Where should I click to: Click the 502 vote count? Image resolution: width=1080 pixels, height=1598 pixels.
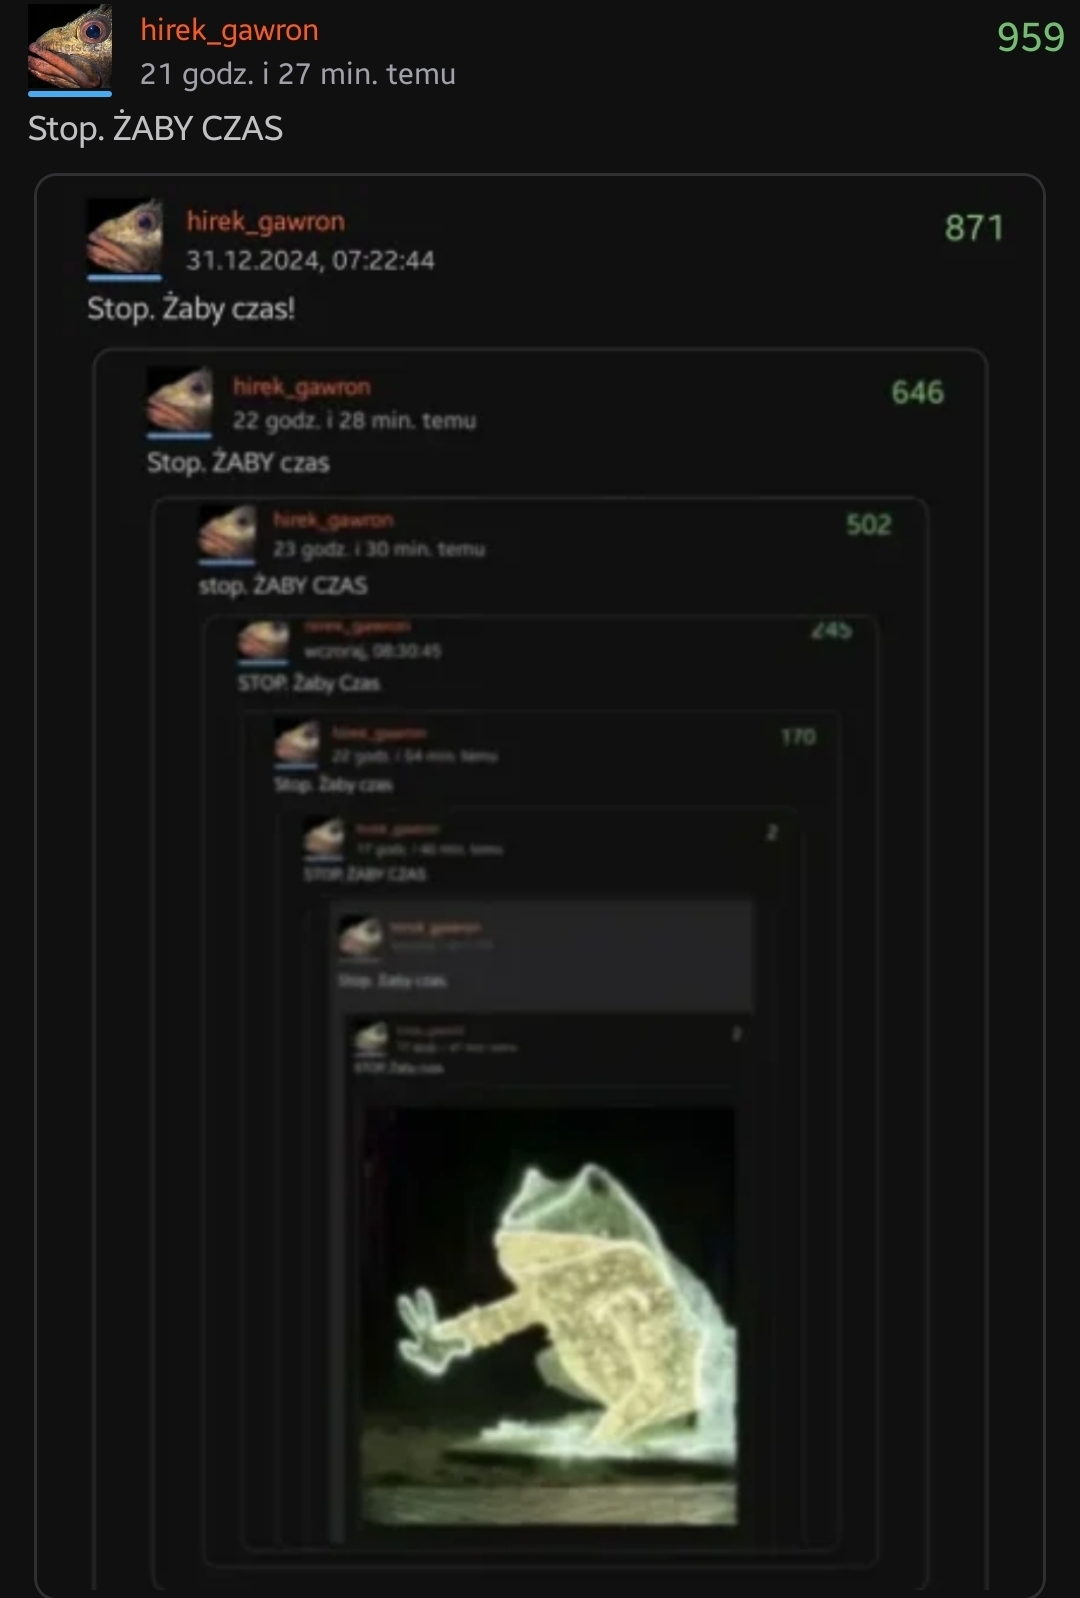point(868,525)
